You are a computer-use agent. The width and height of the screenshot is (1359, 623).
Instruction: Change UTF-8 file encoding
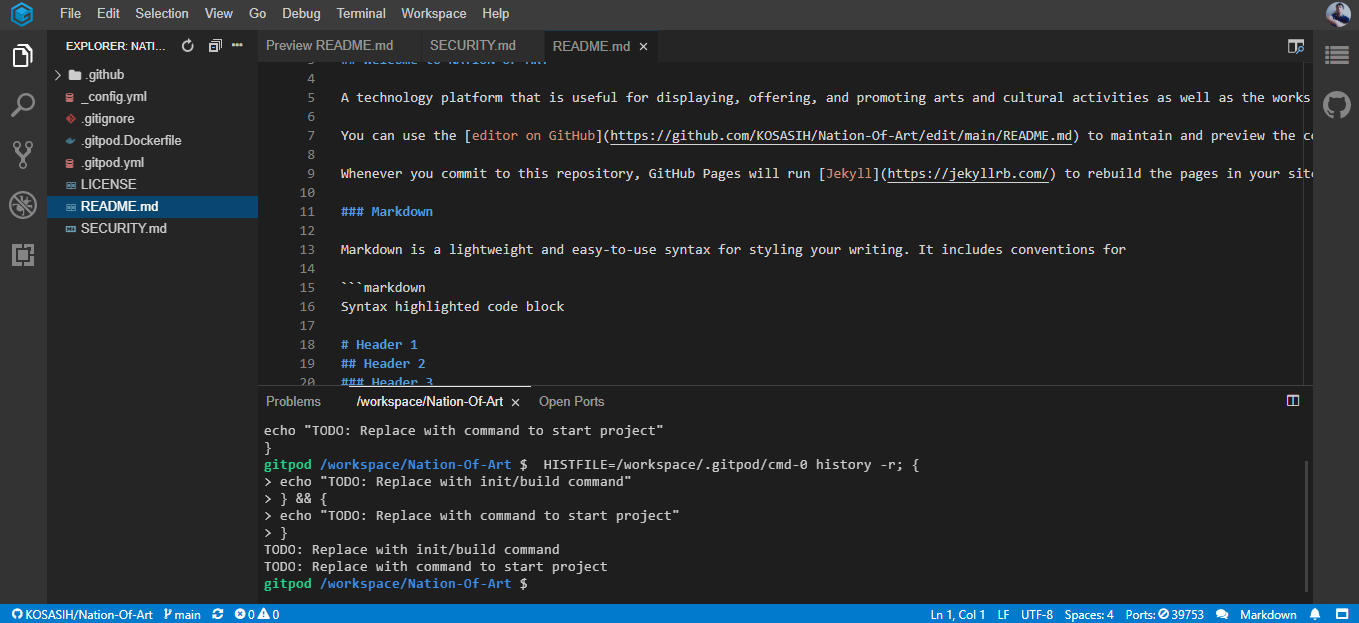pyautogui.click(x=1037, y=614)
